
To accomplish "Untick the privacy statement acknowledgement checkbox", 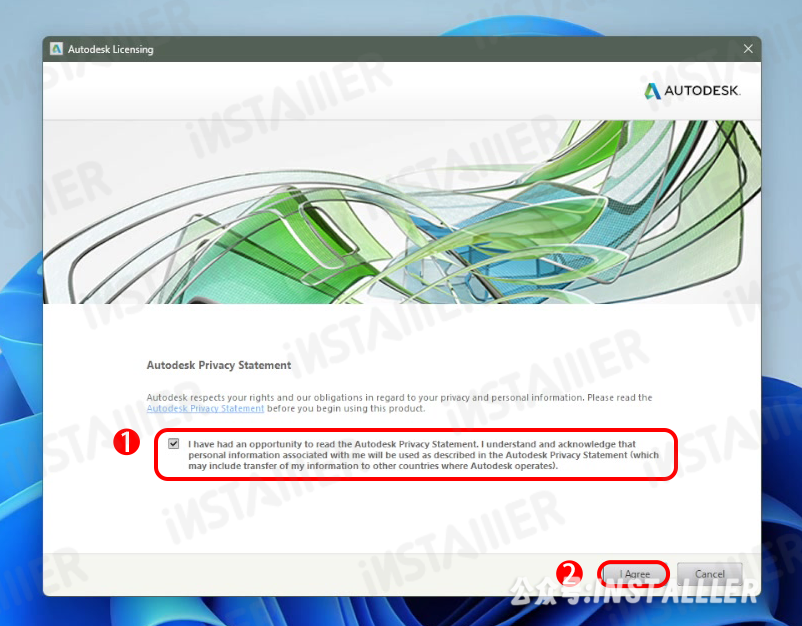I will click(174, 443).
